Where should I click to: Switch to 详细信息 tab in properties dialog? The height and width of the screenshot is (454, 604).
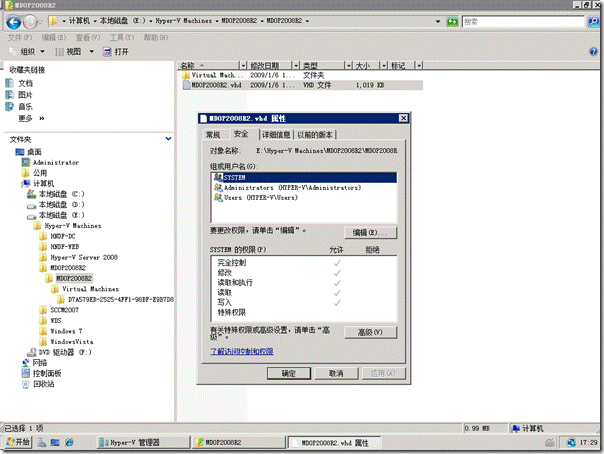pyautogui.click(x=276, y=135)
